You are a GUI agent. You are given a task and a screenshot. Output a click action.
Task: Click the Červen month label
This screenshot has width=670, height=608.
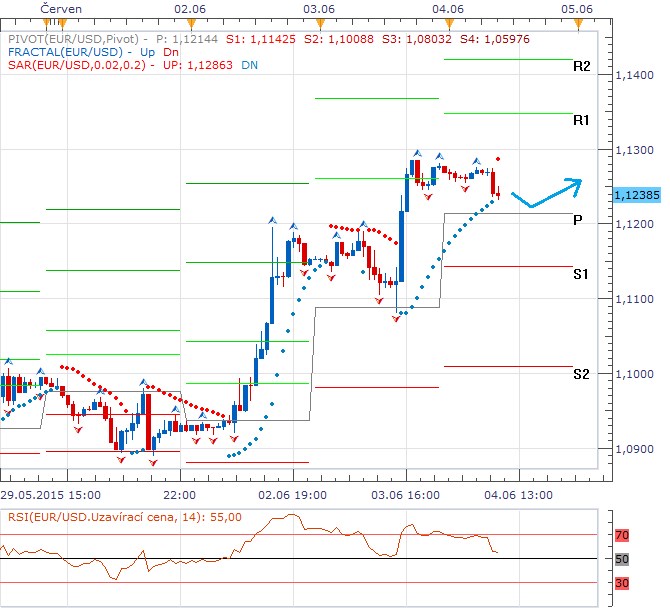click(x=62, y=8)
